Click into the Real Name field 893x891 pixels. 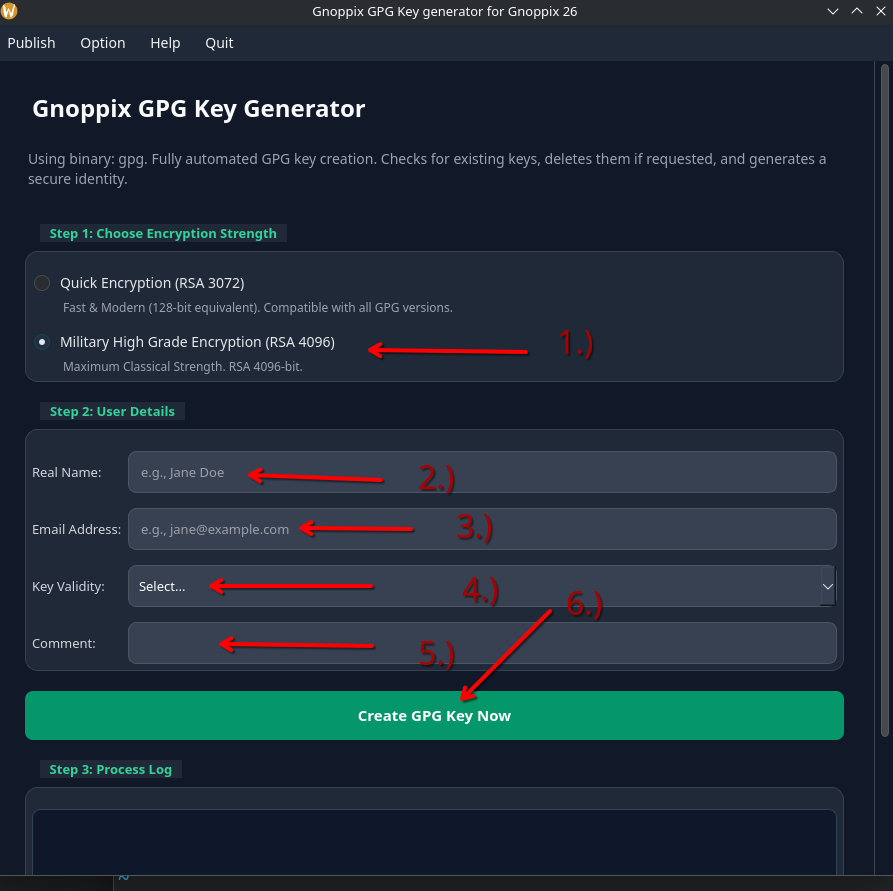coord(481,472)
